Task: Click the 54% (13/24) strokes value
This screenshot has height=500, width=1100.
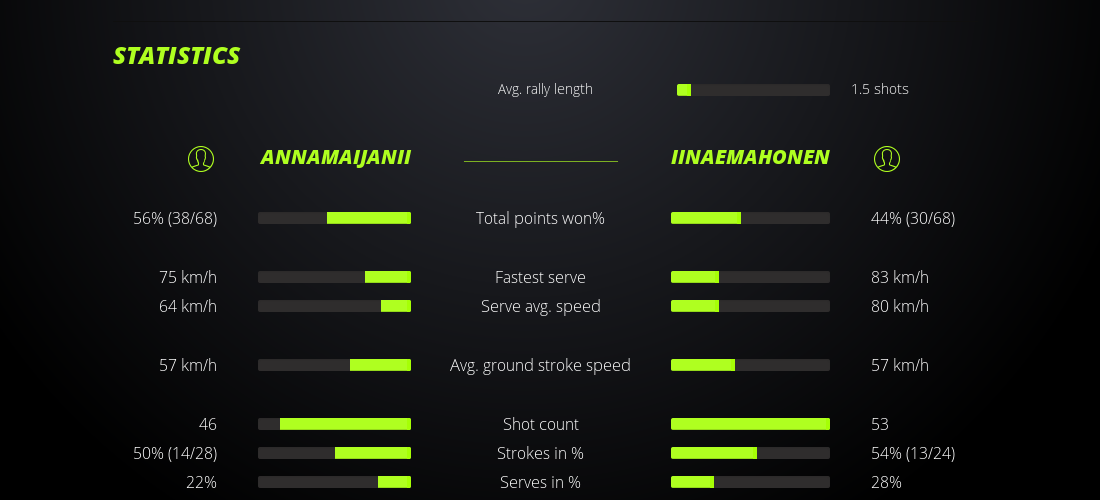Action: point(913,453)
